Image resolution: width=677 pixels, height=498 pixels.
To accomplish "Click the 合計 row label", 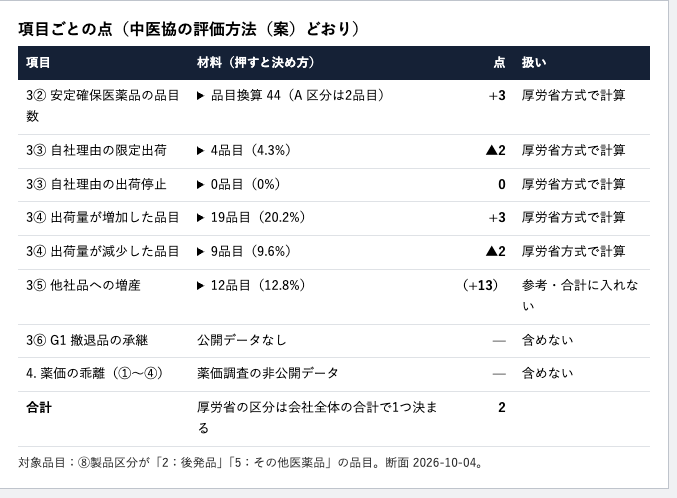I will click(39, 407).
